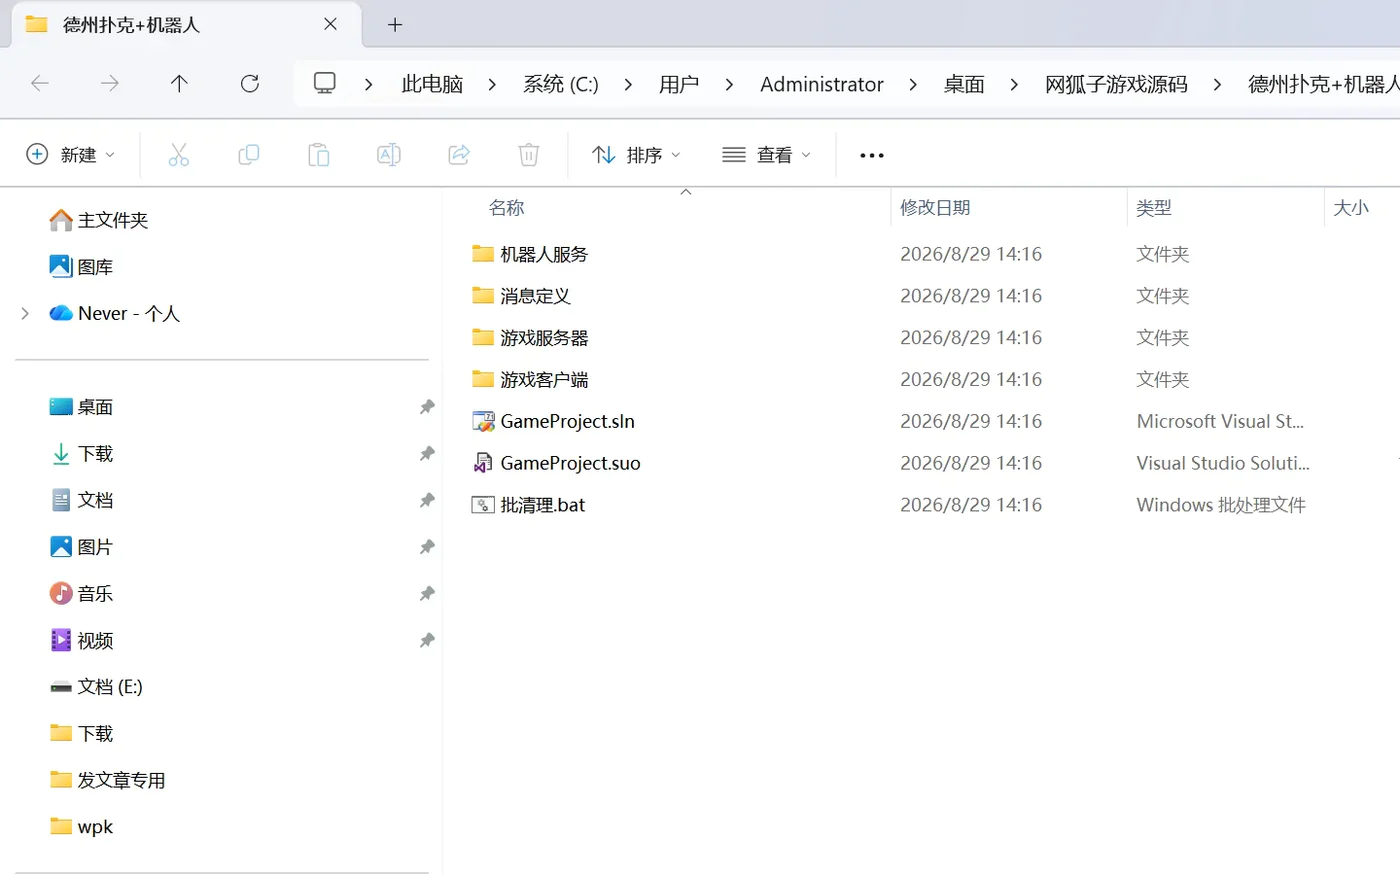Open the 排序 sort dropdown

[x=636, y=155]
